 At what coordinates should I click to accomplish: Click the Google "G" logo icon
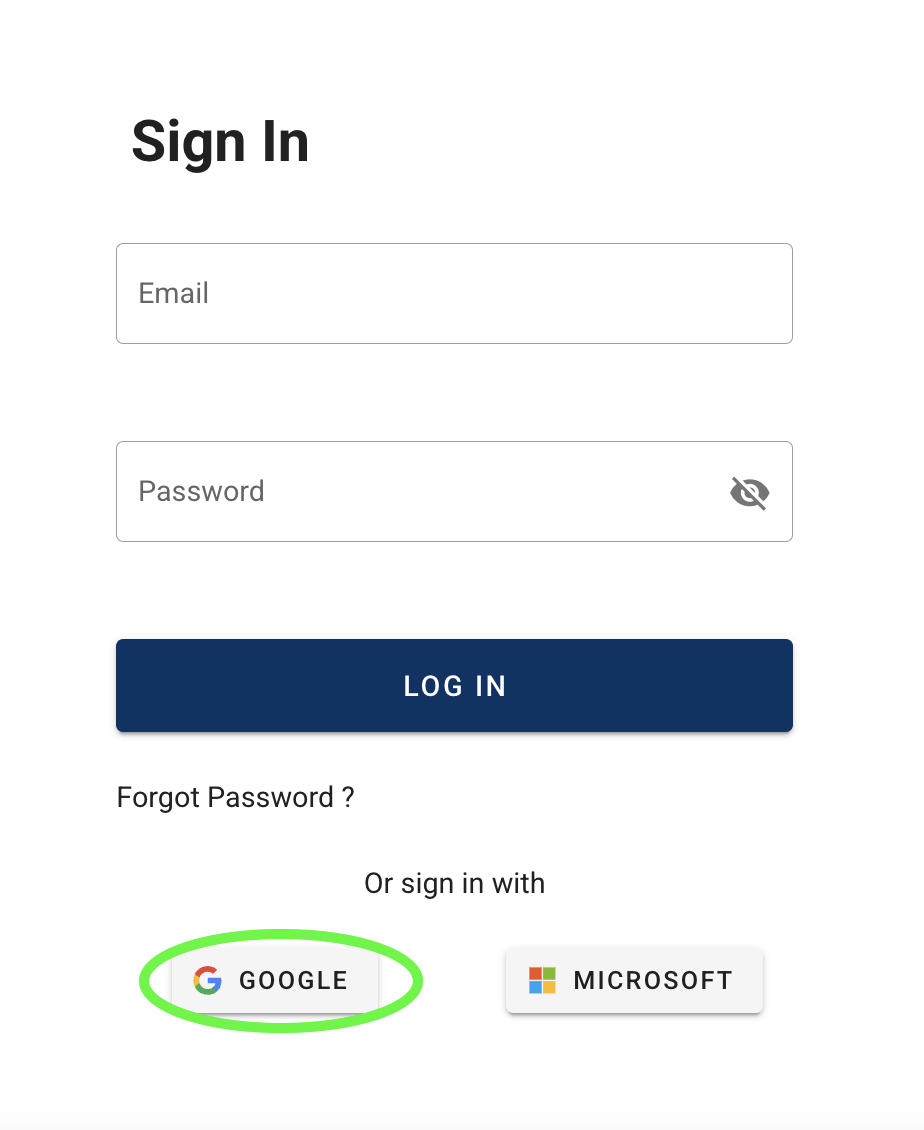[207, 980]
